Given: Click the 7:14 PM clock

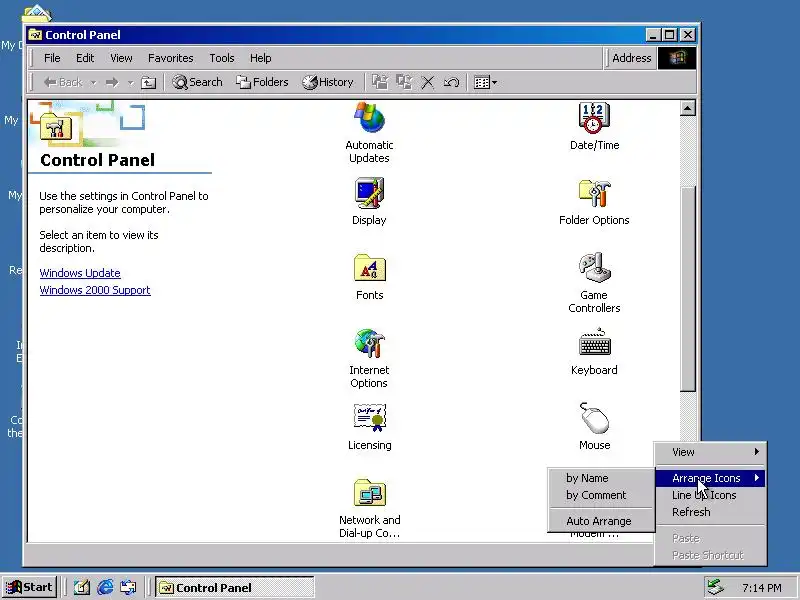Looking at the screenshot, I should pos(762,588).
